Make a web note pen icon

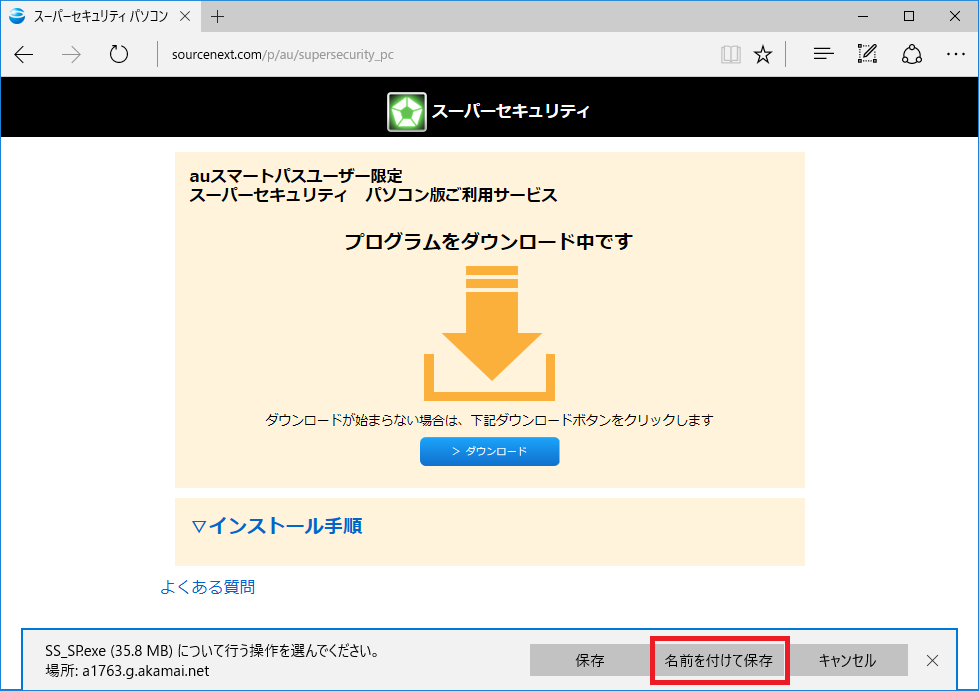(x=867, y=54)
